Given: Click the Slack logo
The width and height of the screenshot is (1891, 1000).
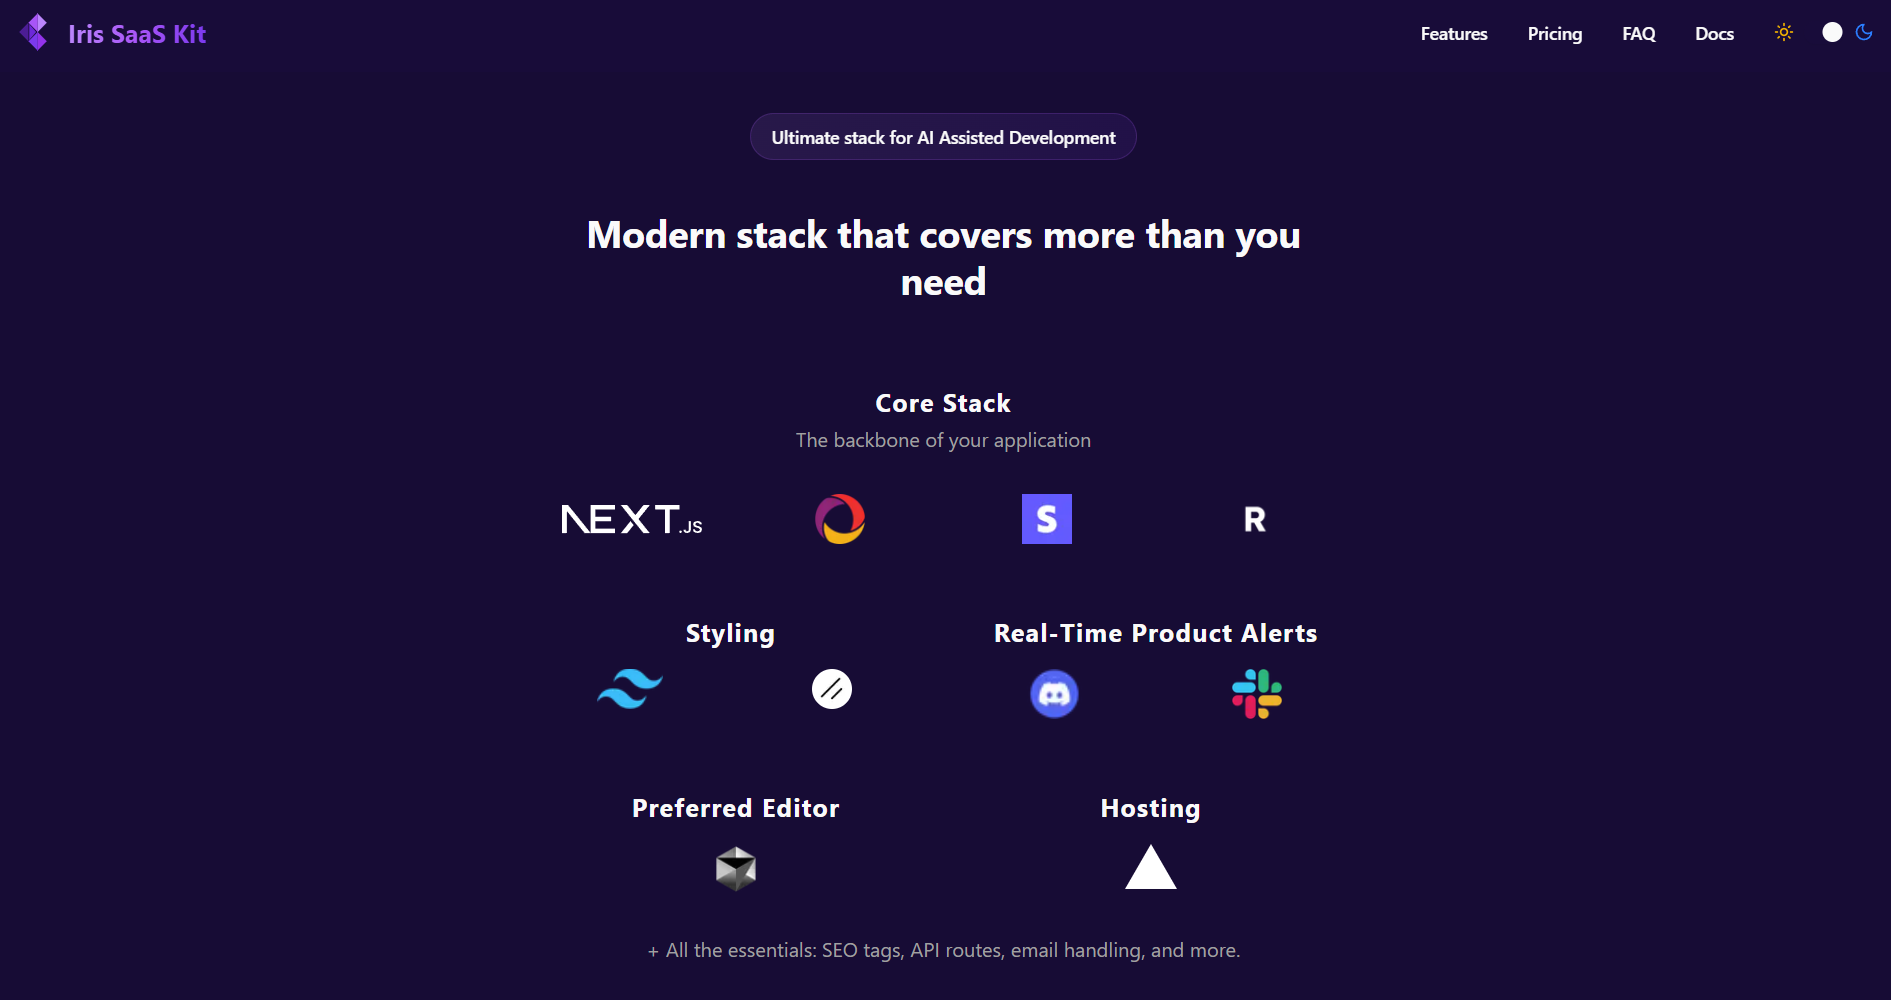Looking at the screenshot, I should click(x=1257, y=694).
